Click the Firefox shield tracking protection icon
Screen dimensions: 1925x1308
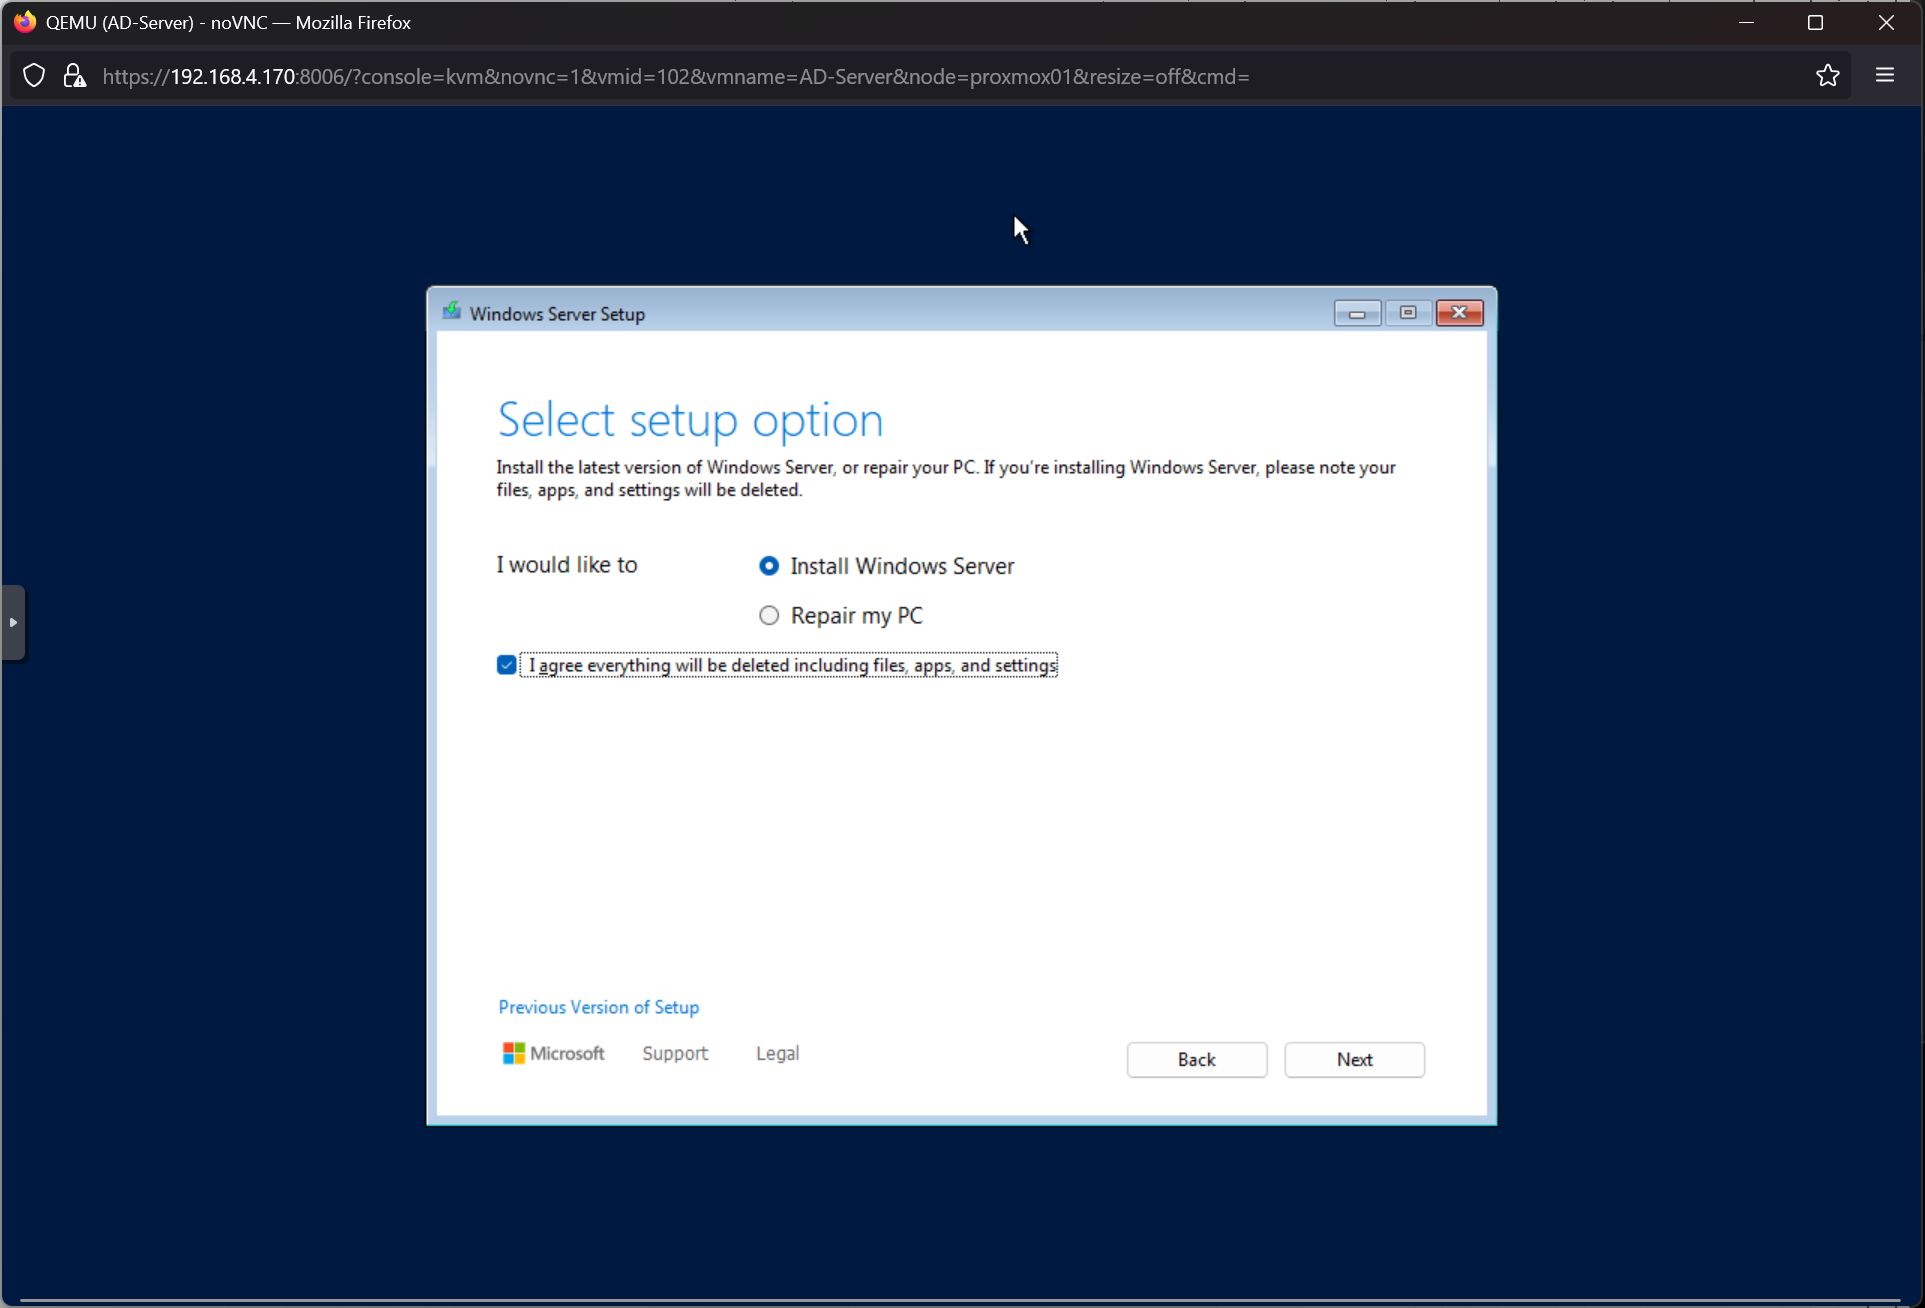34,76
